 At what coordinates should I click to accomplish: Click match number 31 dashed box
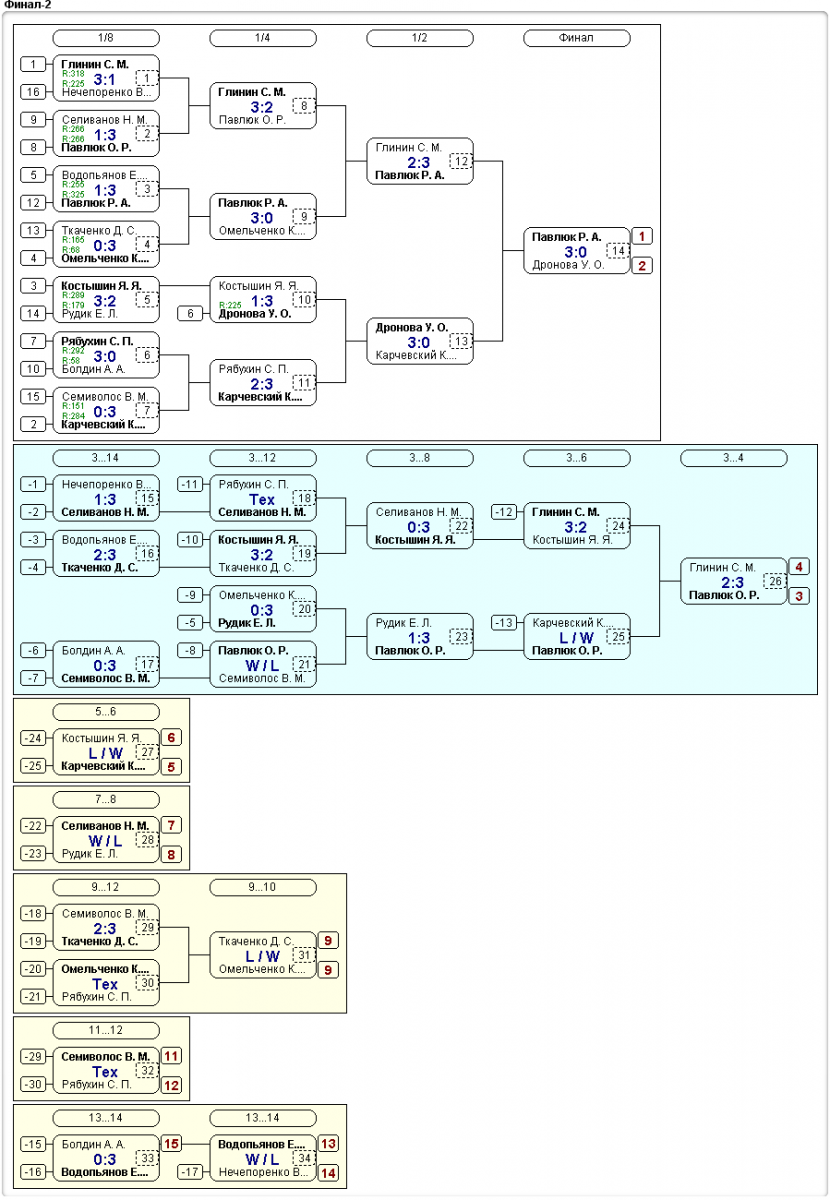pyautogui.click(x=304, y=955)
